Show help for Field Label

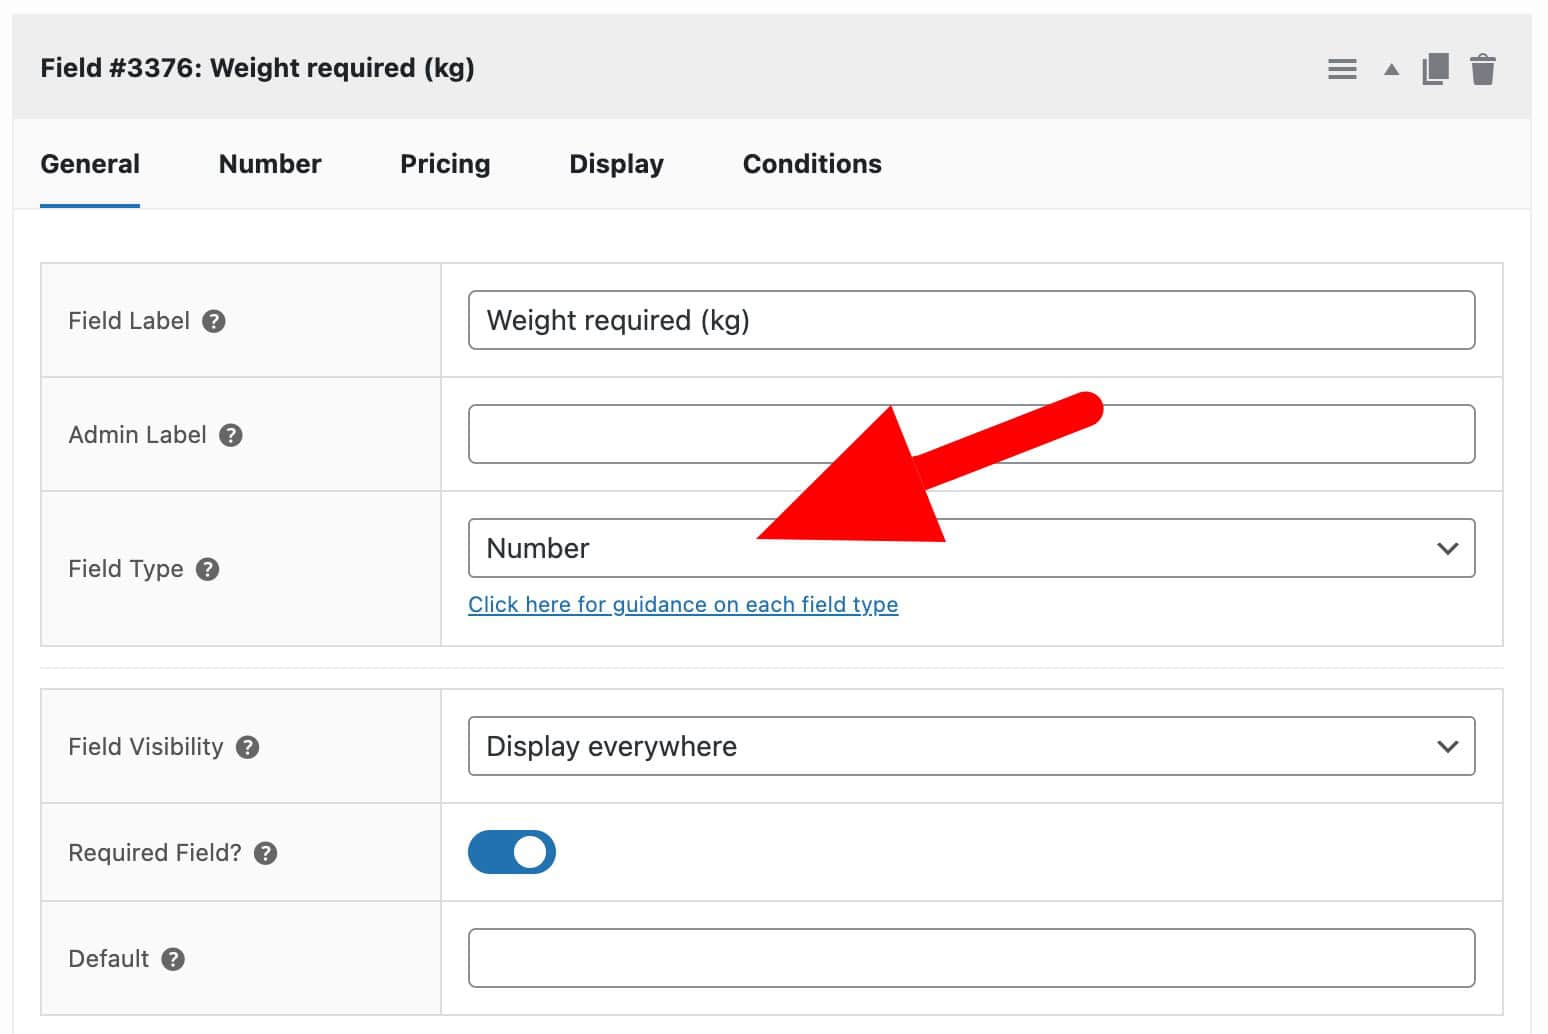[213, 320]
